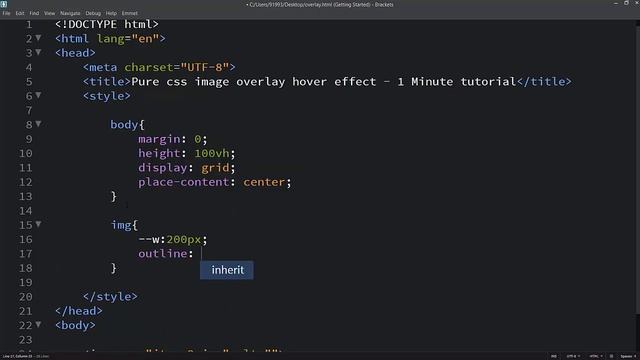This screenshot has height=360, width=640.
Task: Click line number 14 in the gutter
Action: click(x=25, y=211)
